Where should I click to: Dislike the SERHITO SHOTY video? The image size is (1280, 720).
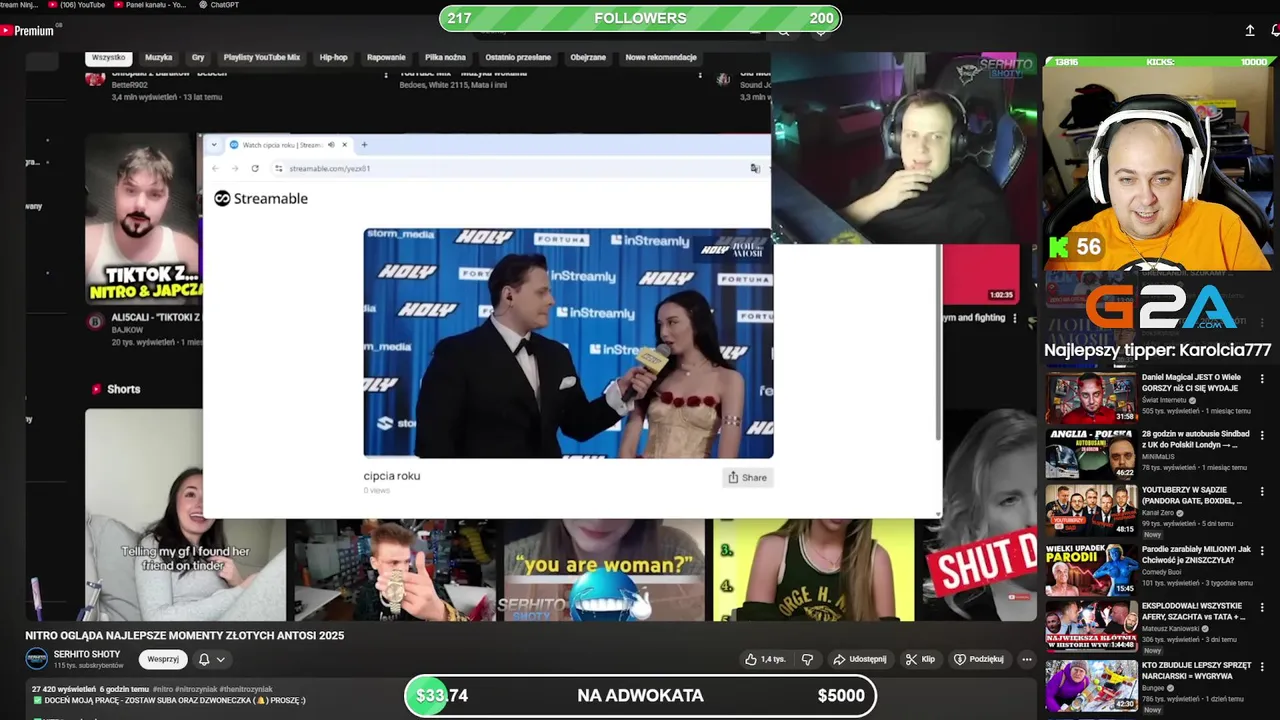coord(808,659)
